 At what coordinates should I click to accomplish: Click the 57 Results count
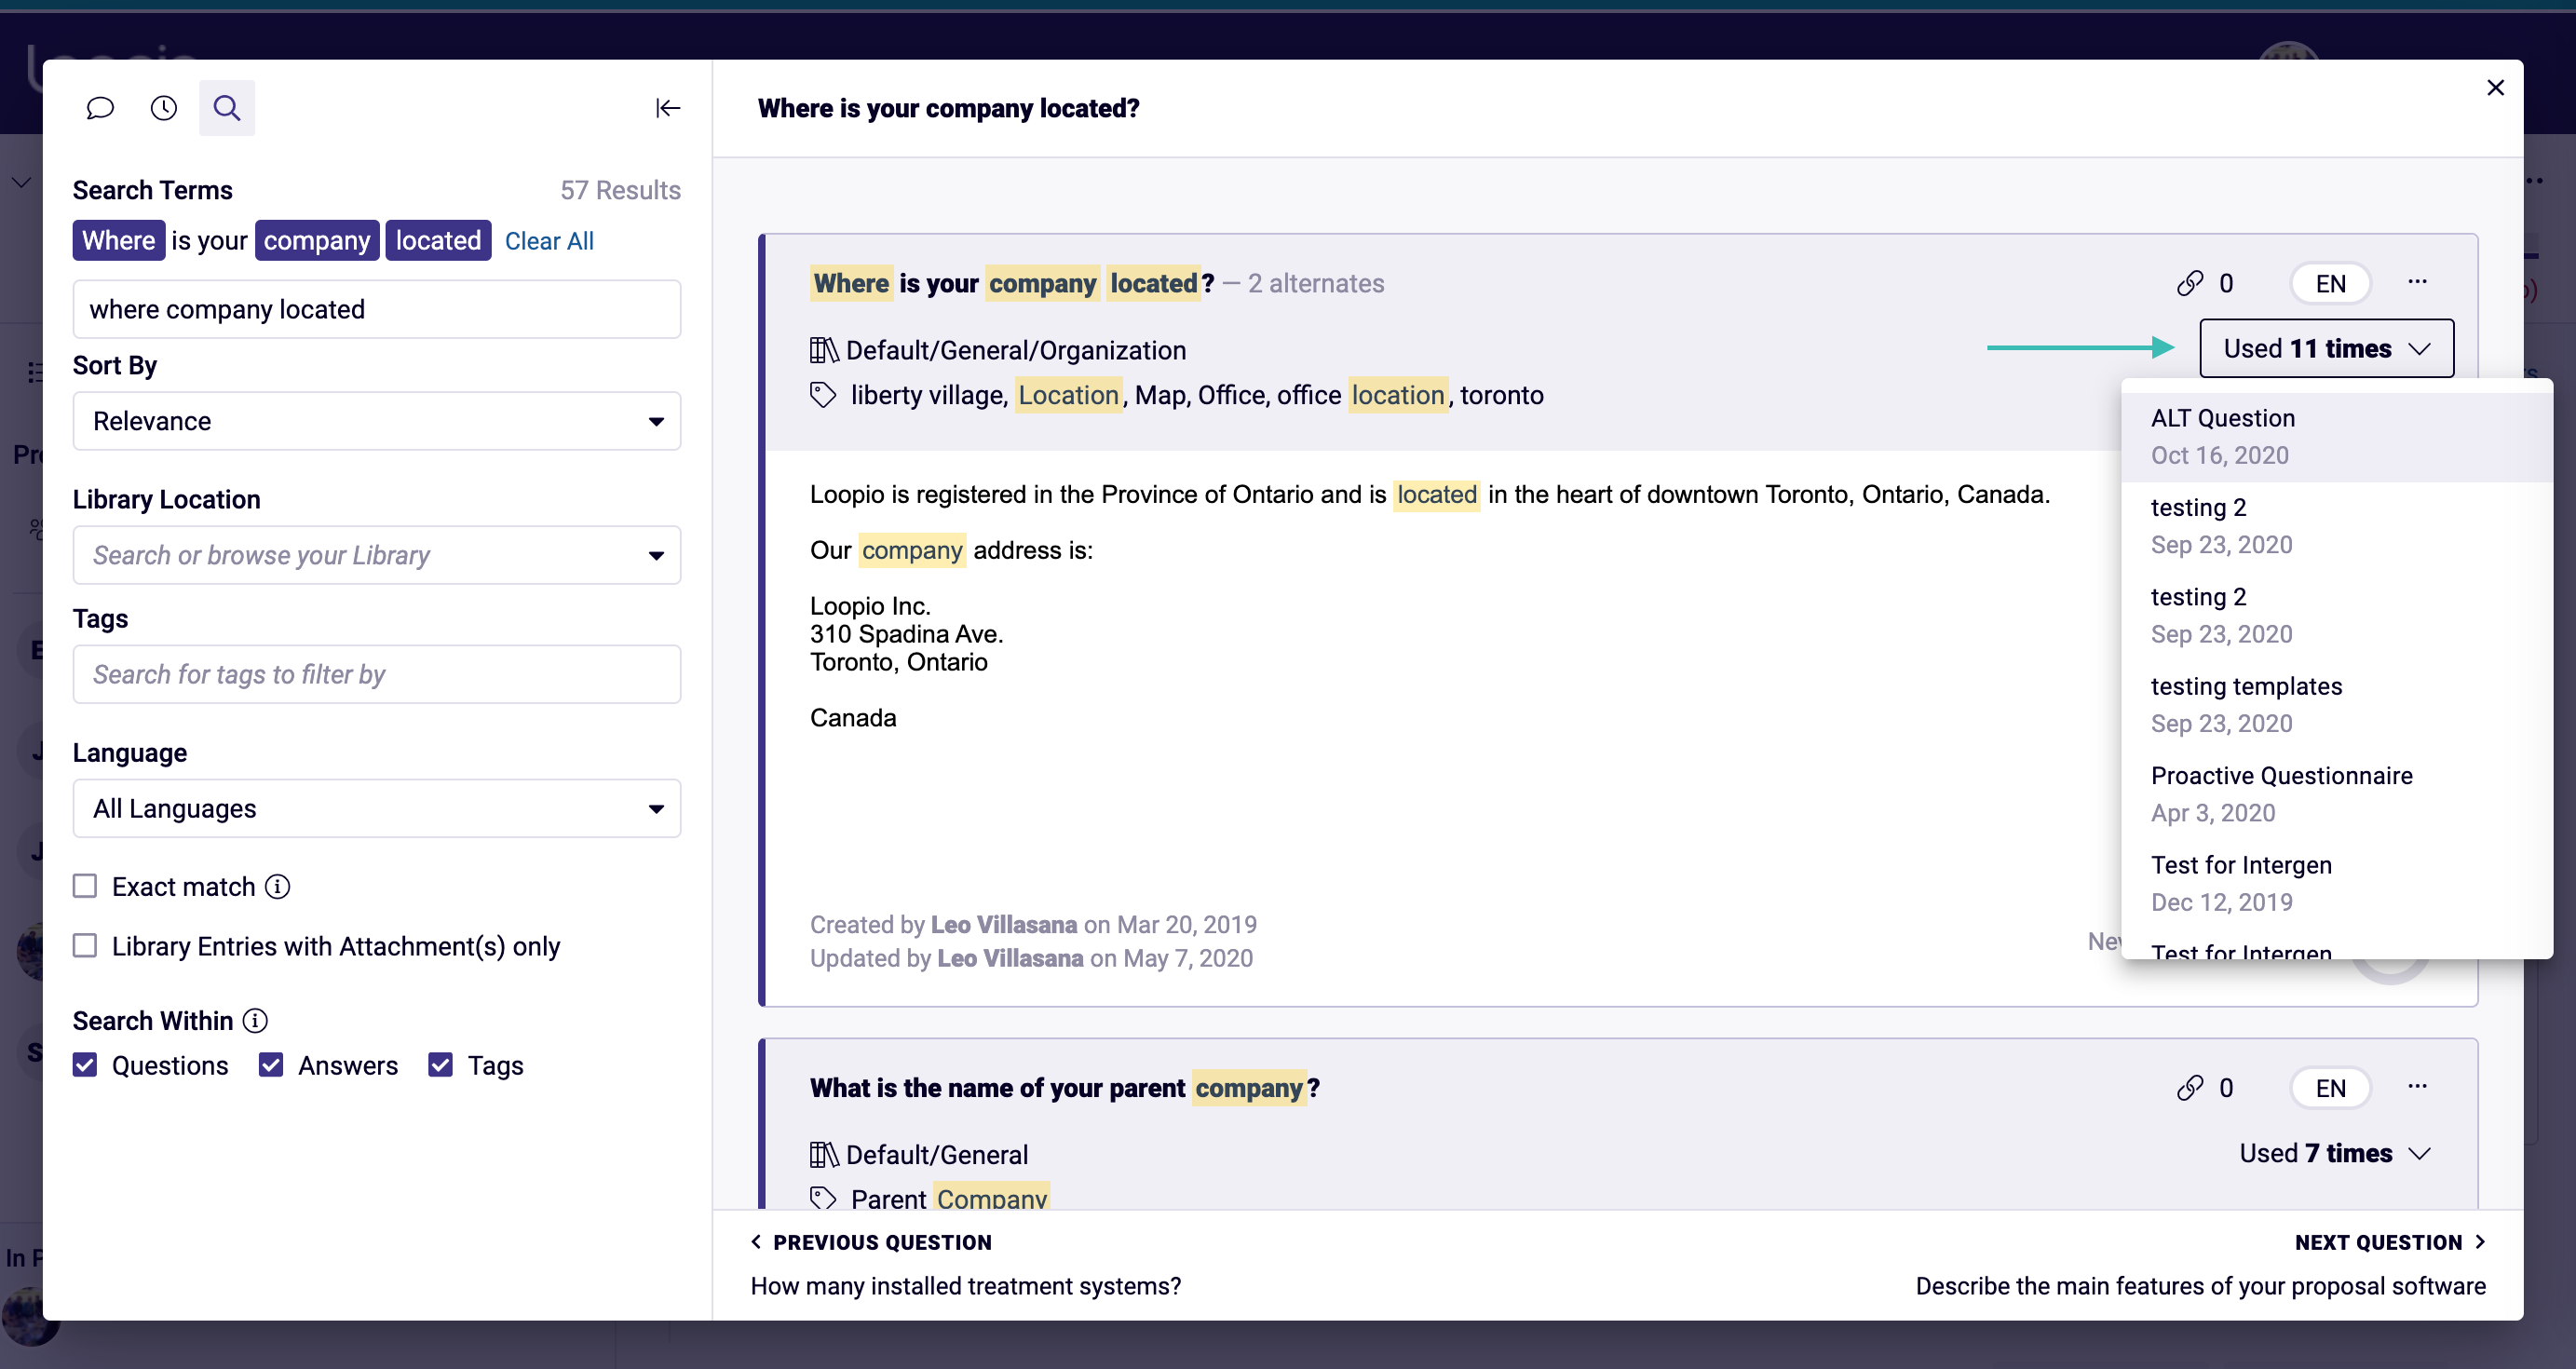click(620, 190)
